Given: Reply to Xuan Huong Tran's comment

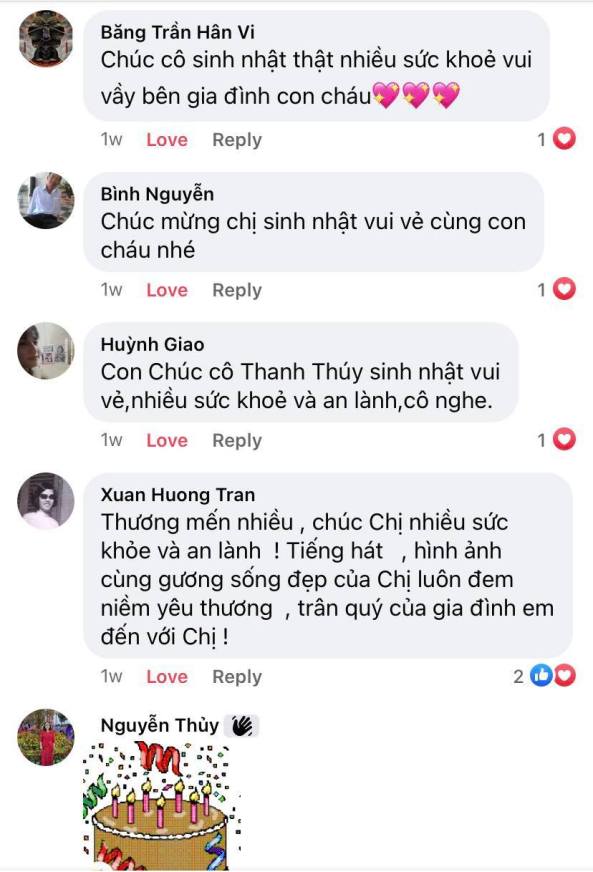Looking at the screenshot, I should pos(237,677).
